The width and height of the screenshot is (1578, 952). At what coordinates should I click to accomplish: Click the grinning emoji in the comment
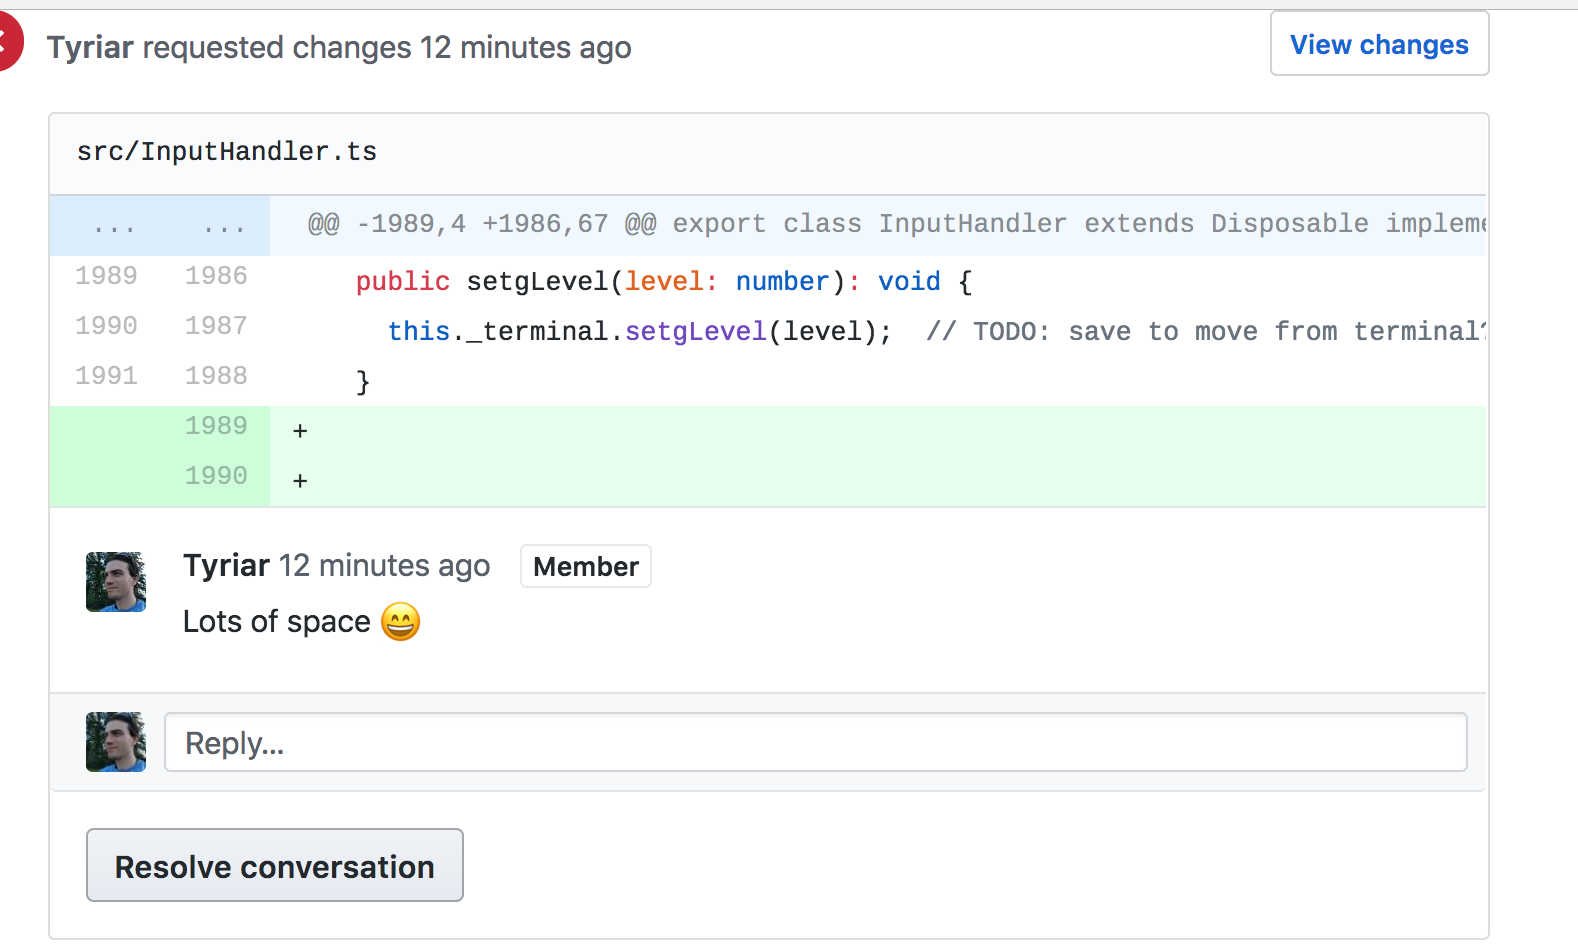400,622
